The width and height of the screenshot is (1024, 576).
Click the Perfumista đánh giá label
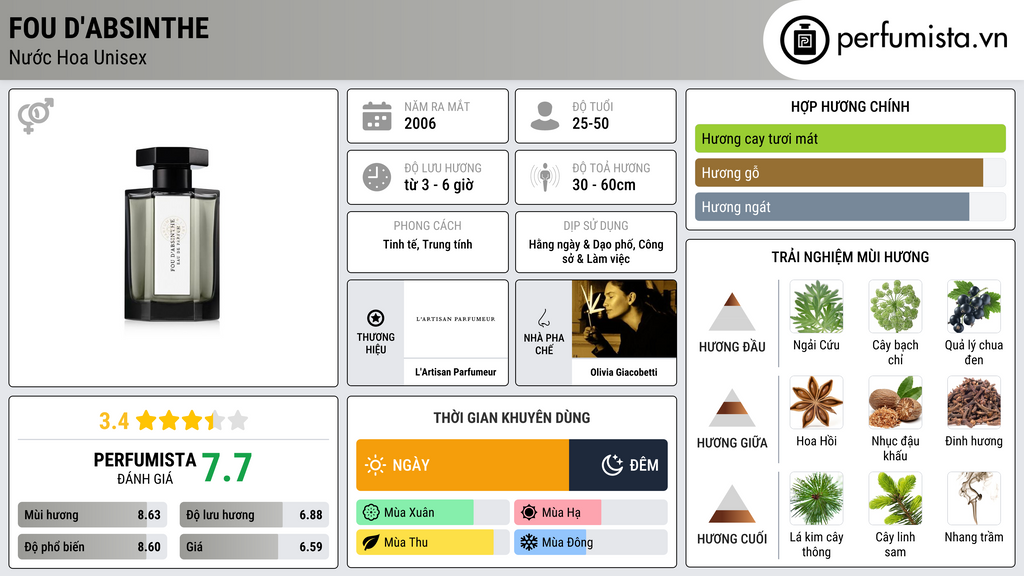coord(145,468)
